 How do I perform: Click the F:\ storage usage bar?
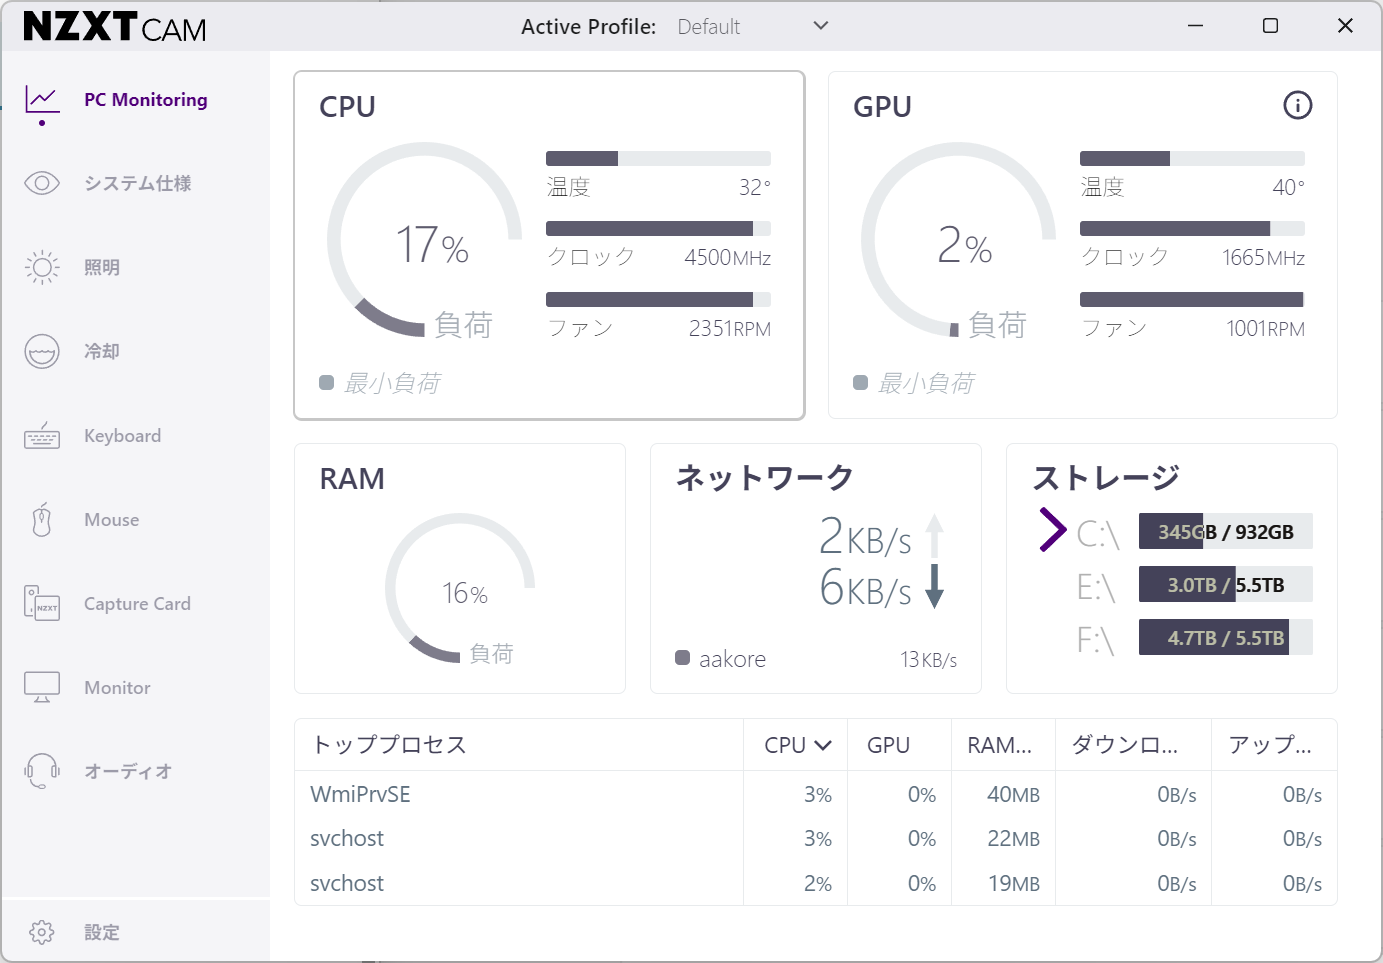pos(1225,638)
